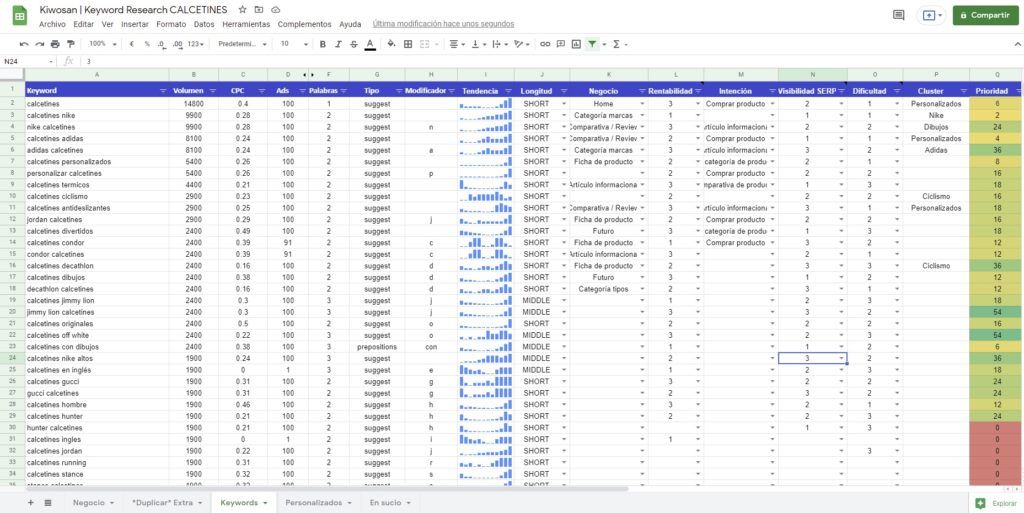Screen dimensions: 1024x513
Task: Apply currency euro format
Action: point(131,44)
